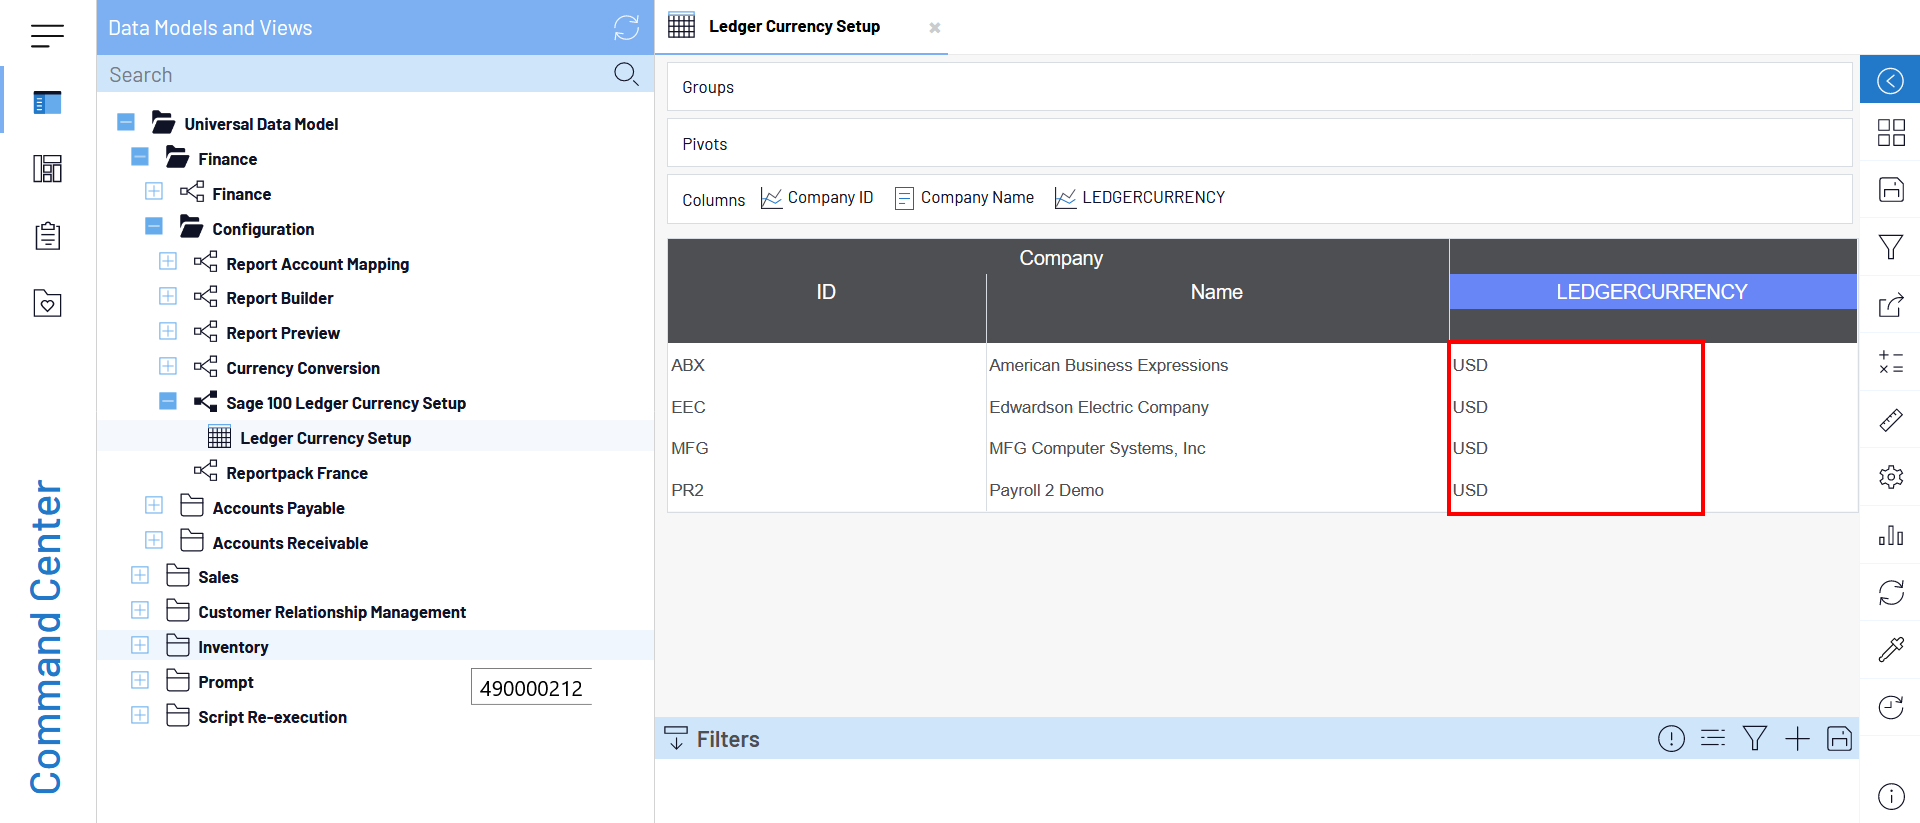Click the LEDGERCURRENCY column header

click(1651, 292)
